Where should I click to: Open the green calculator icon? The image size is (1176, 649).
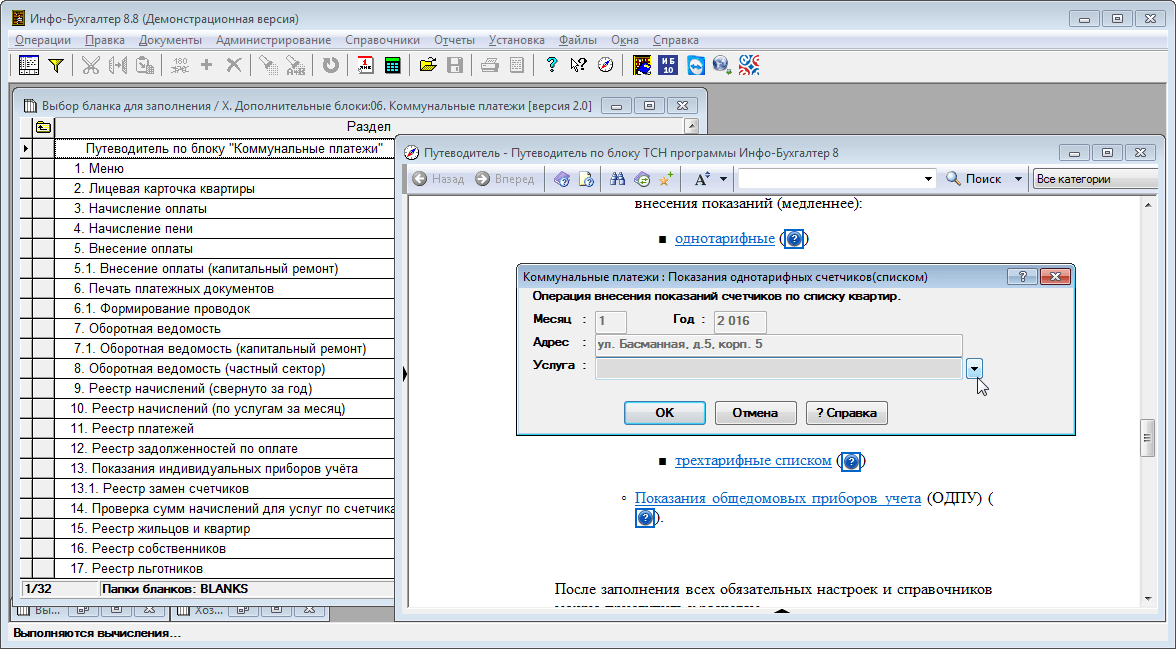point(392,65)
